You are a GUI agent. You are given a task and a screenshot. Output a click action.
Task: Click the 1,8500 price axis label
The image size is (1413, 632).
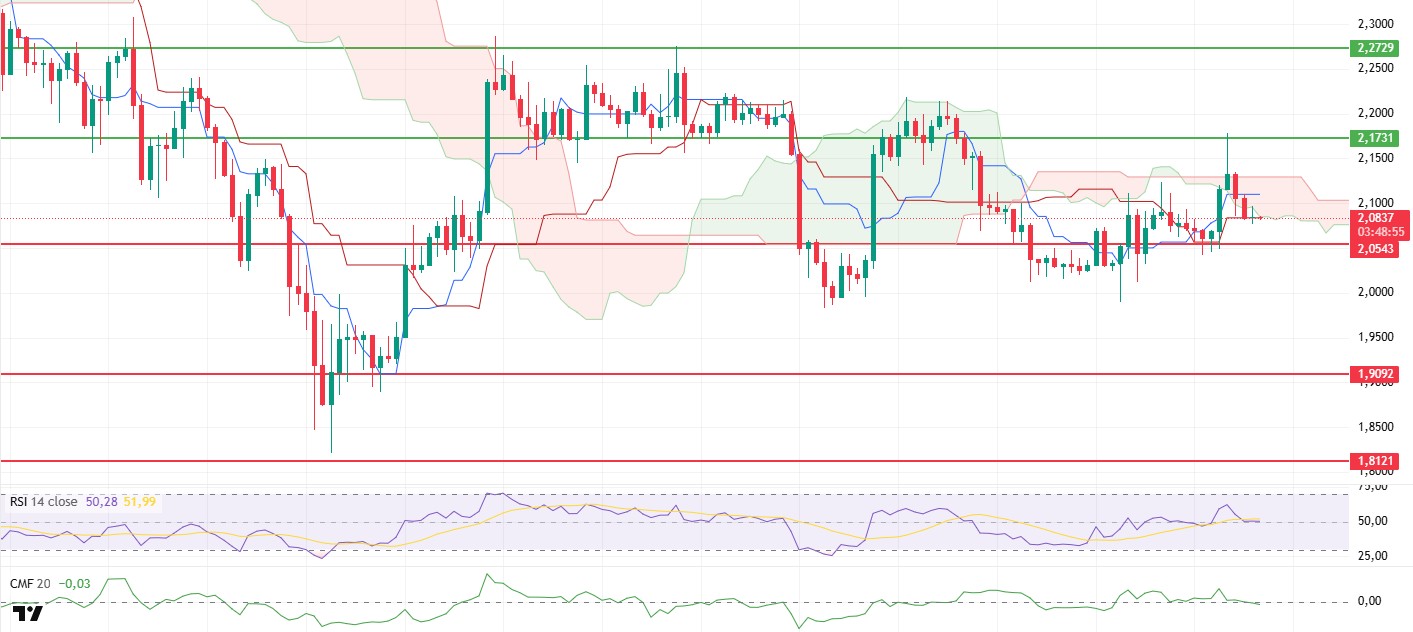(x=1377, y=427)
